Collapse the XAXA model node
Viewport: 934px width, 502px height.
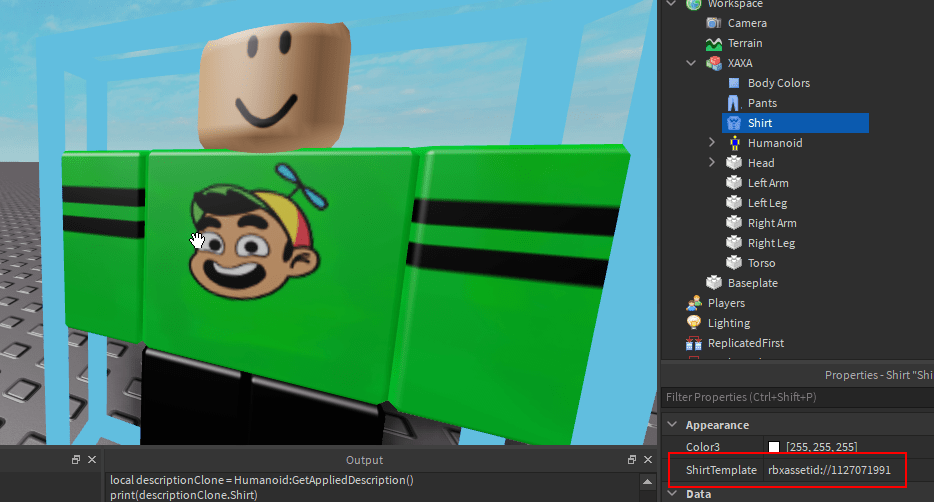pyautogui.click(x=692, y=63)
